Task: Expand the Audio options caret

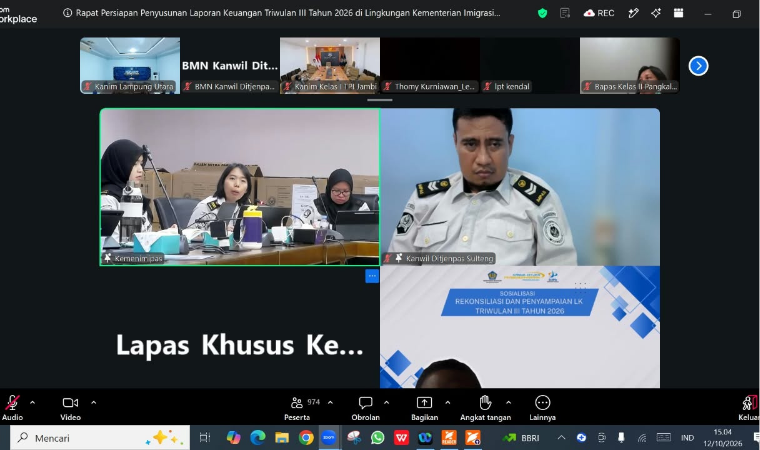Action: 32,402
